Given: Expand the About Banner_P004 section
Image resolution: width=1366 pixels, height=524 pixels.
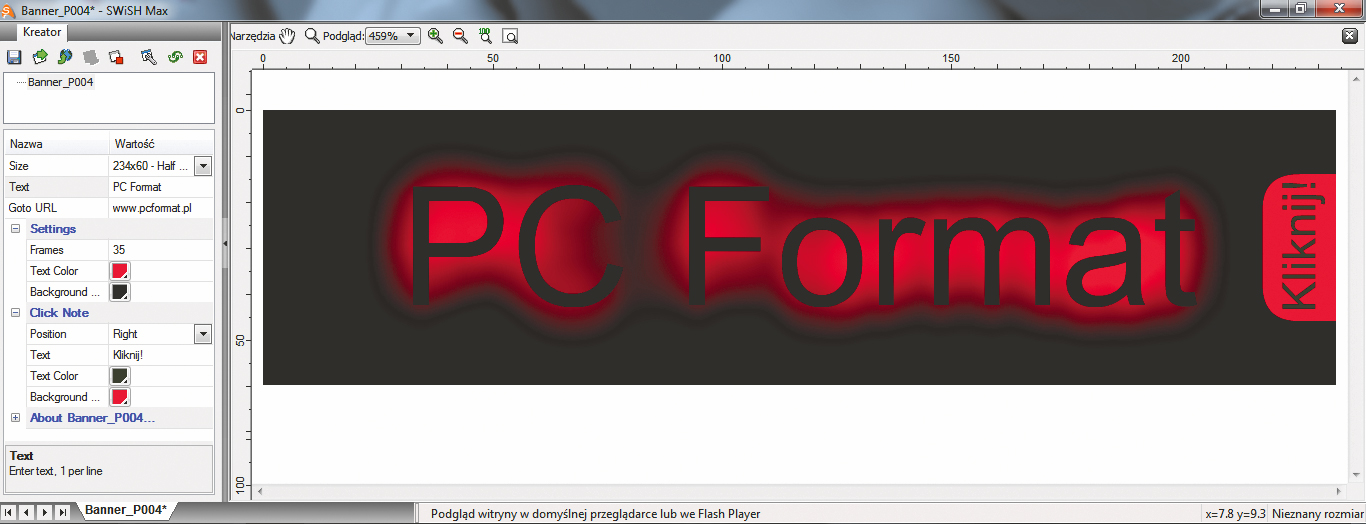Looking at the screenshot, I should pos(15,418).
